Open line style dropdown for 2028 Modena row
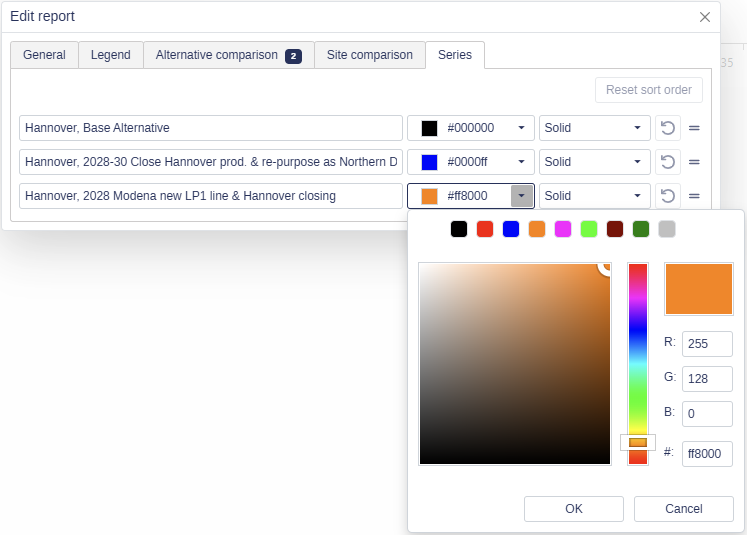The width and height of the screenshot is (747, 535). click(595, 196)
